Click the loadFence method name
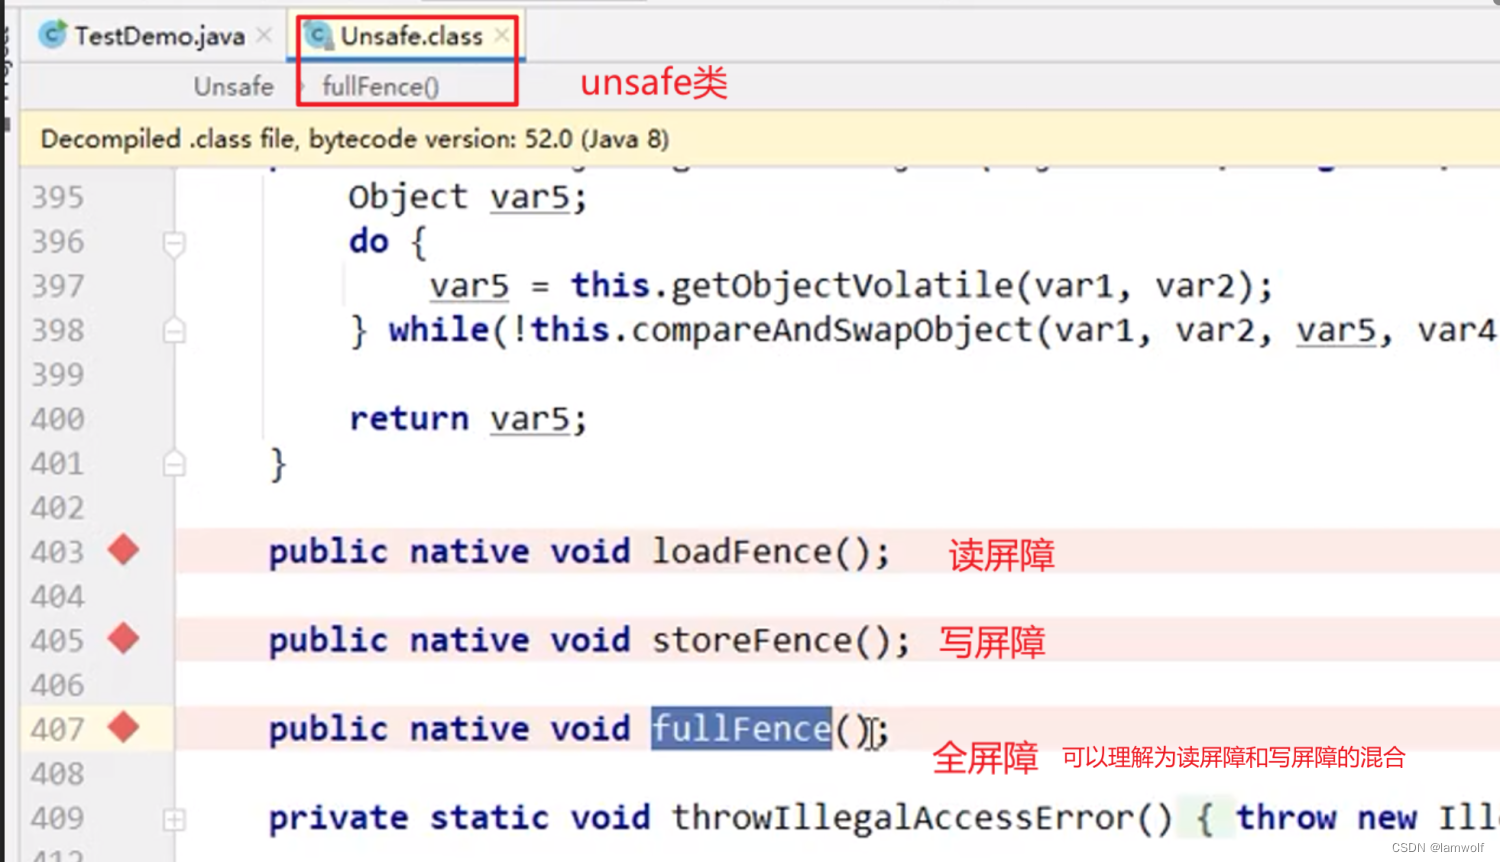1500x862 pixels. (x=741, y=551)
